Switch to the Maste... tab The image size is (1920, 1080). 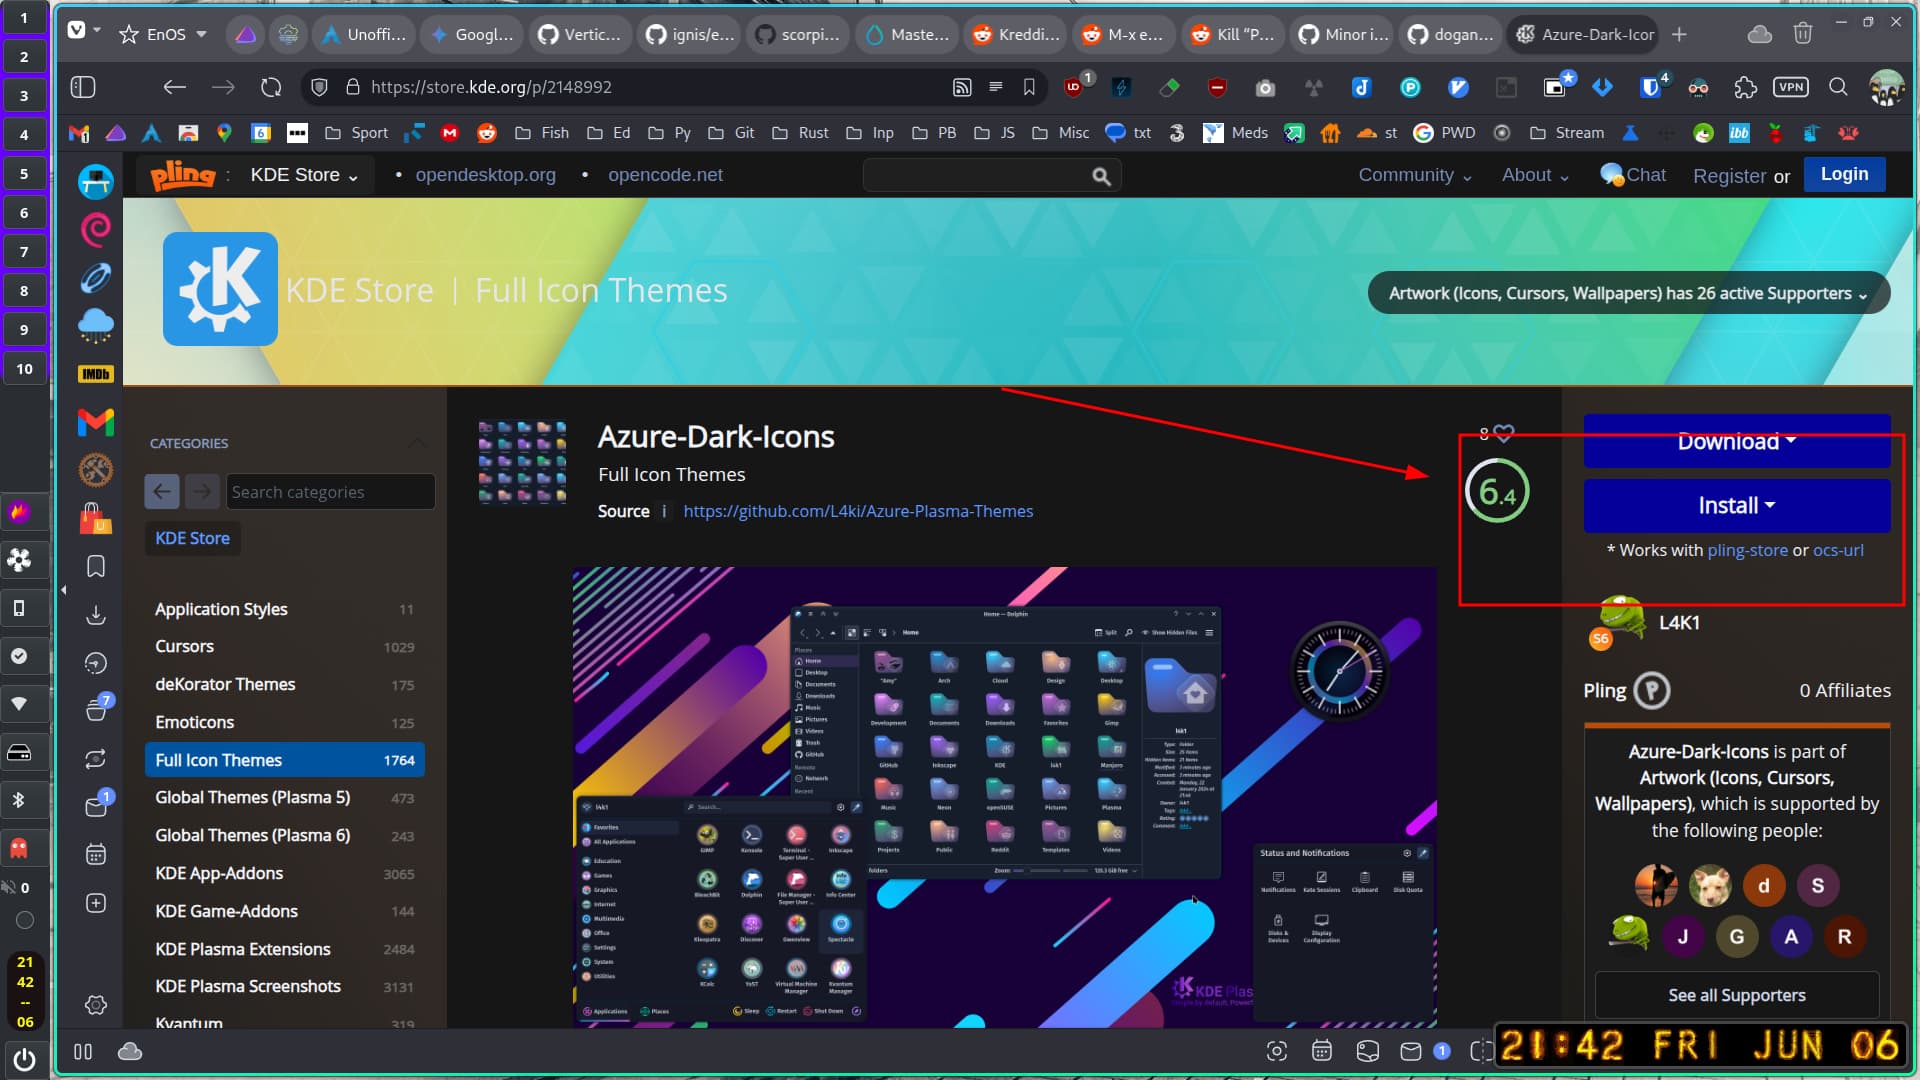coord(907,34)
